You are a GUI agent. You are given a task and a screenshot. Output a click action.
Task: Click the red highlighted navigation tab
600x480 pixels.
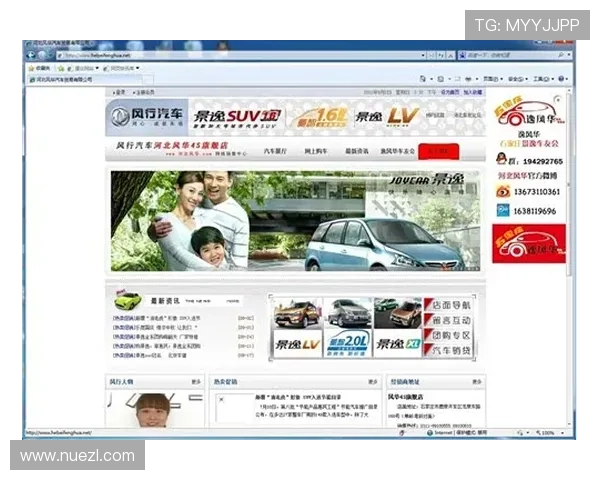coord(439,151)
